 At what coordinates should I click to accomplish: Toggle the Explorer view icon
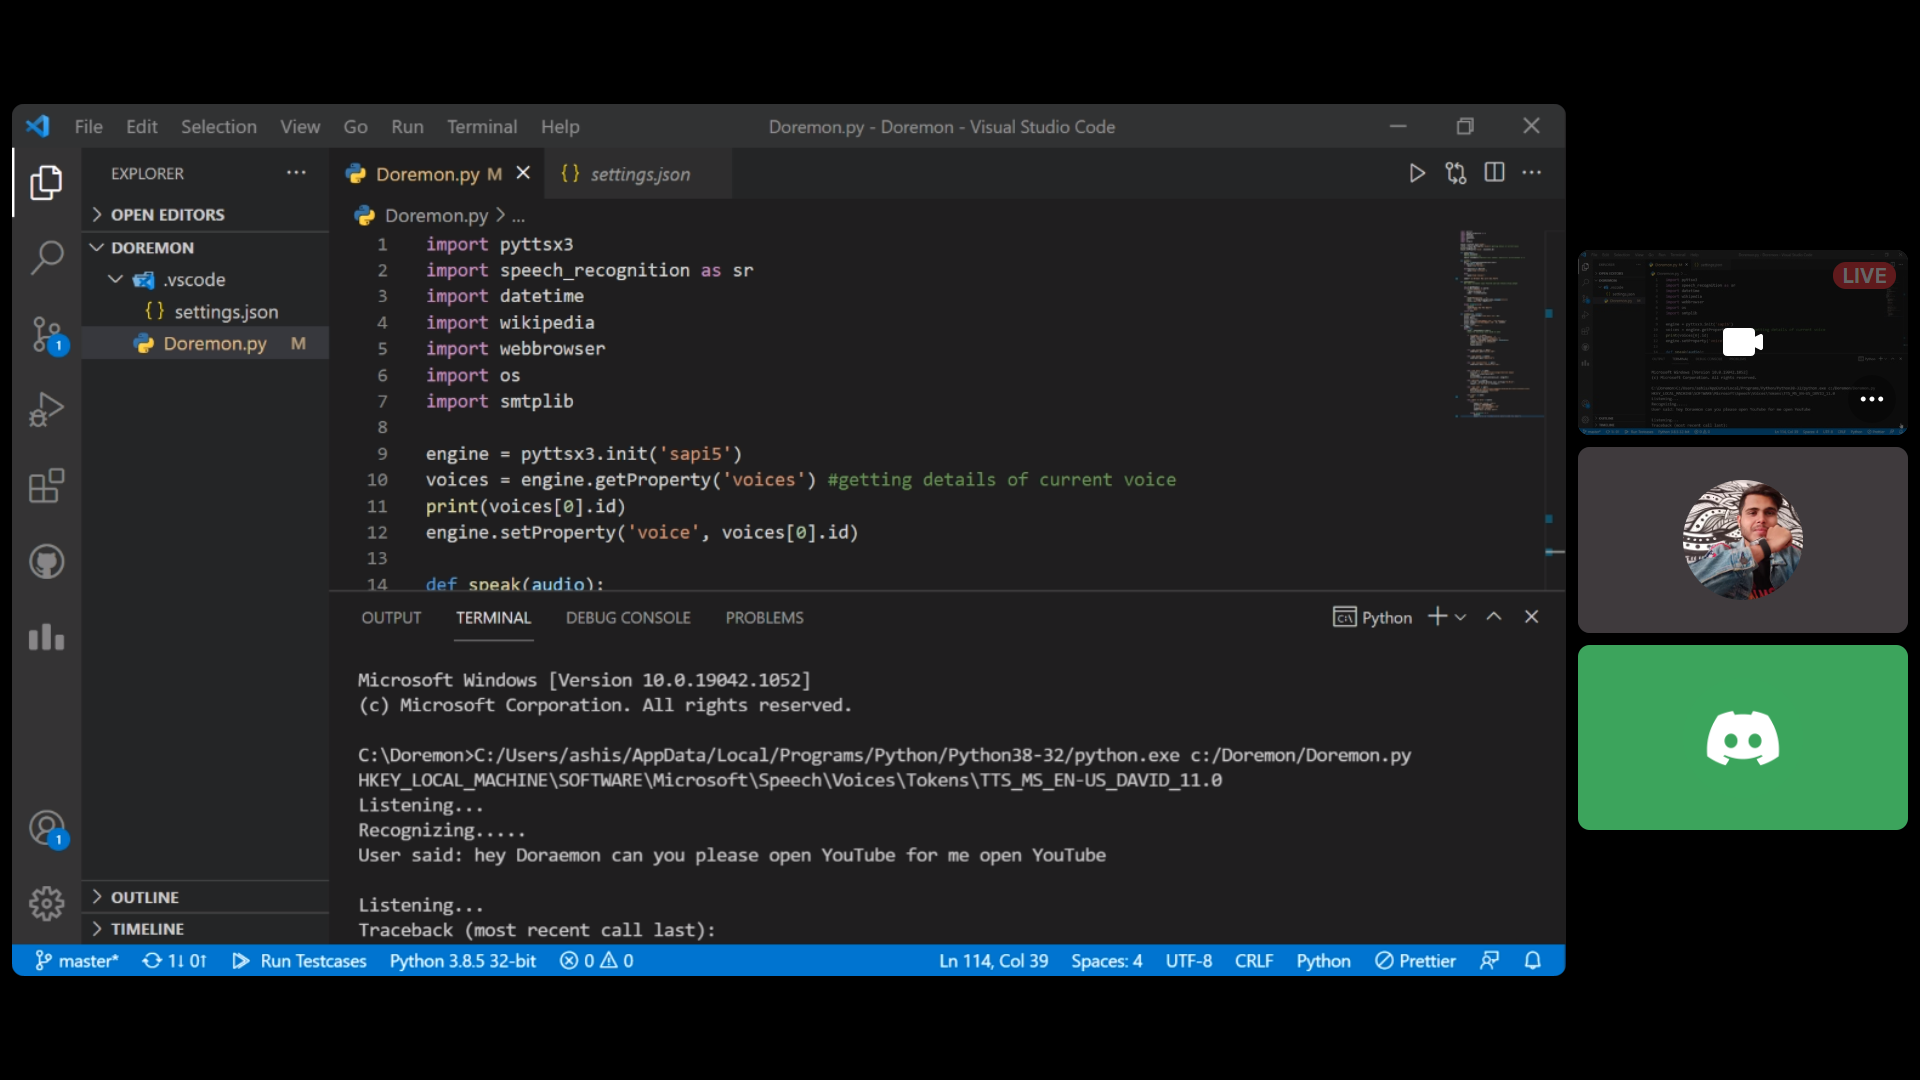click(x=46, y=183)
